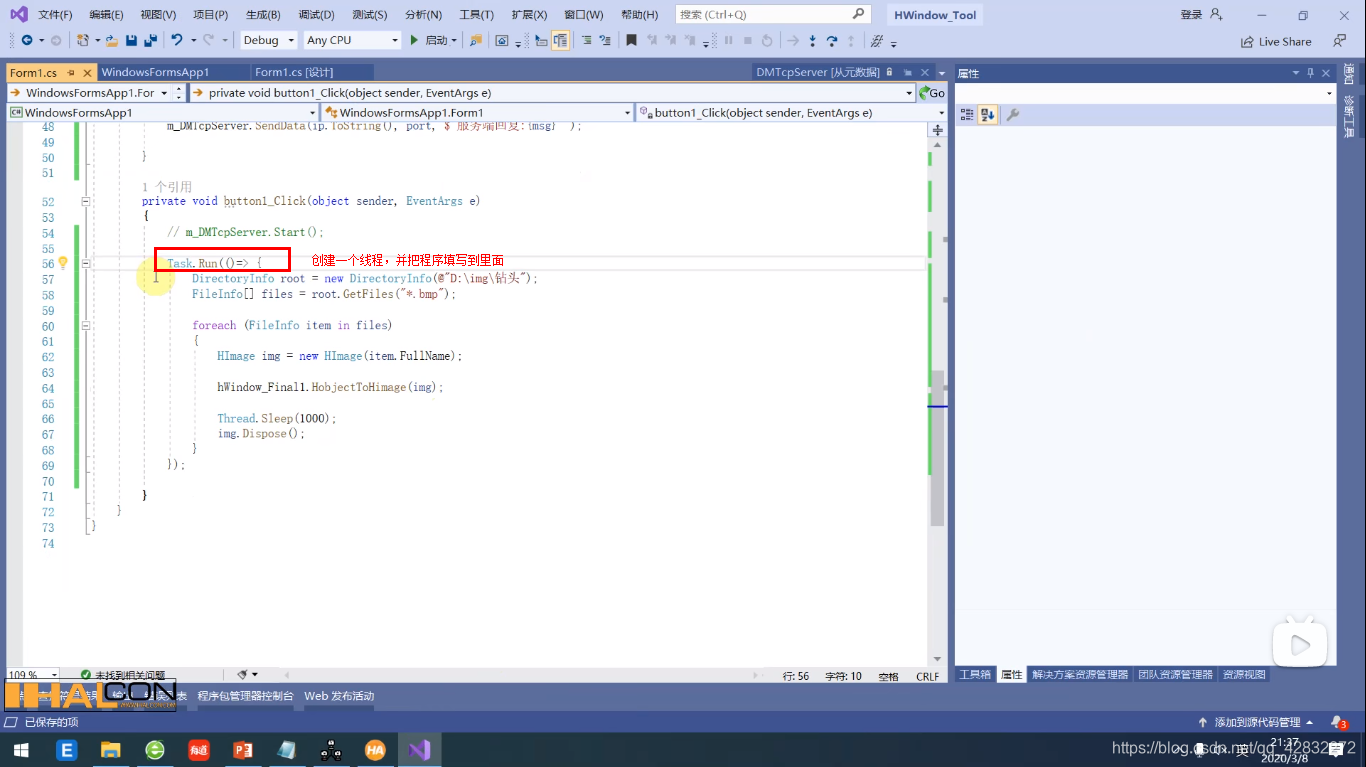Screen dimensions: 1366x767
Task: Open the Start button dropdown arrow
Action: click(x=454, y=40)
